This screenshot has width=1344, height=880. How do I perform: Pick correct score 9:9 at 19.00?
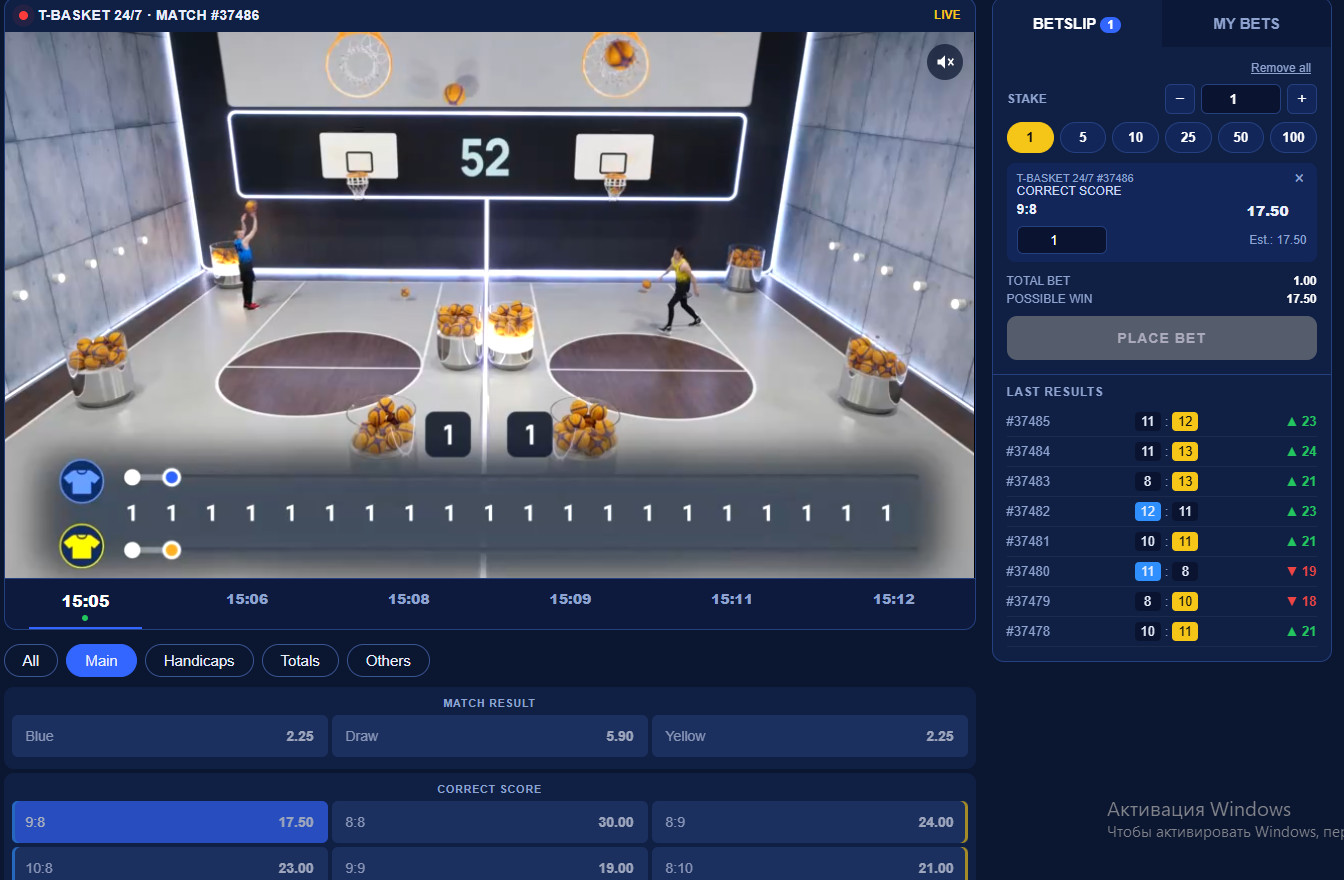(490, 866)
